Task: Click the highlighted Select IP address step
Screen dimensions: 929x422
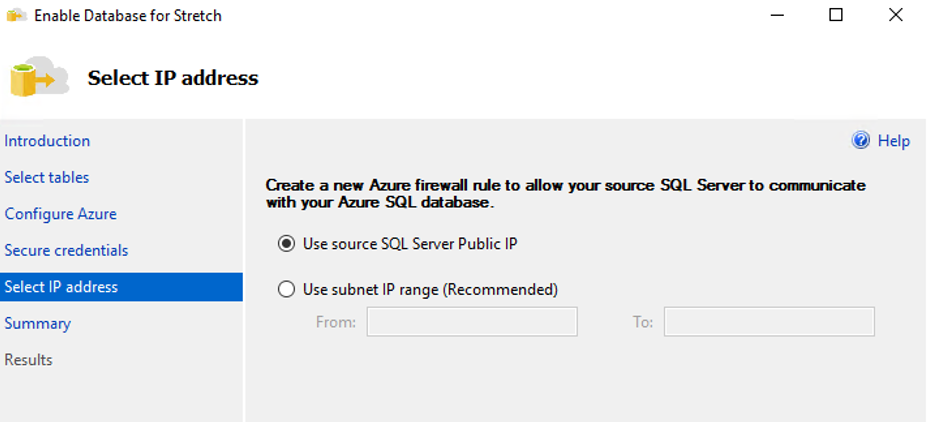Action: click(x=61, y=287)
